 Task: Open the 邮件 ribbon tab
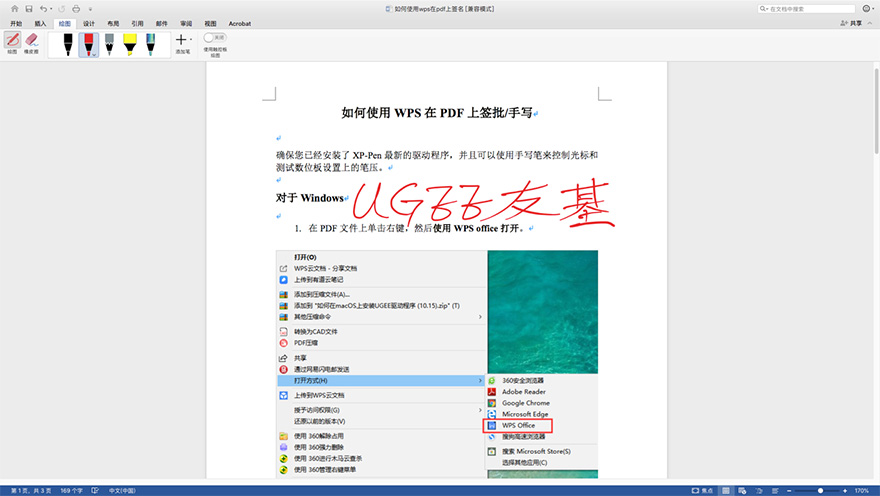162,24
